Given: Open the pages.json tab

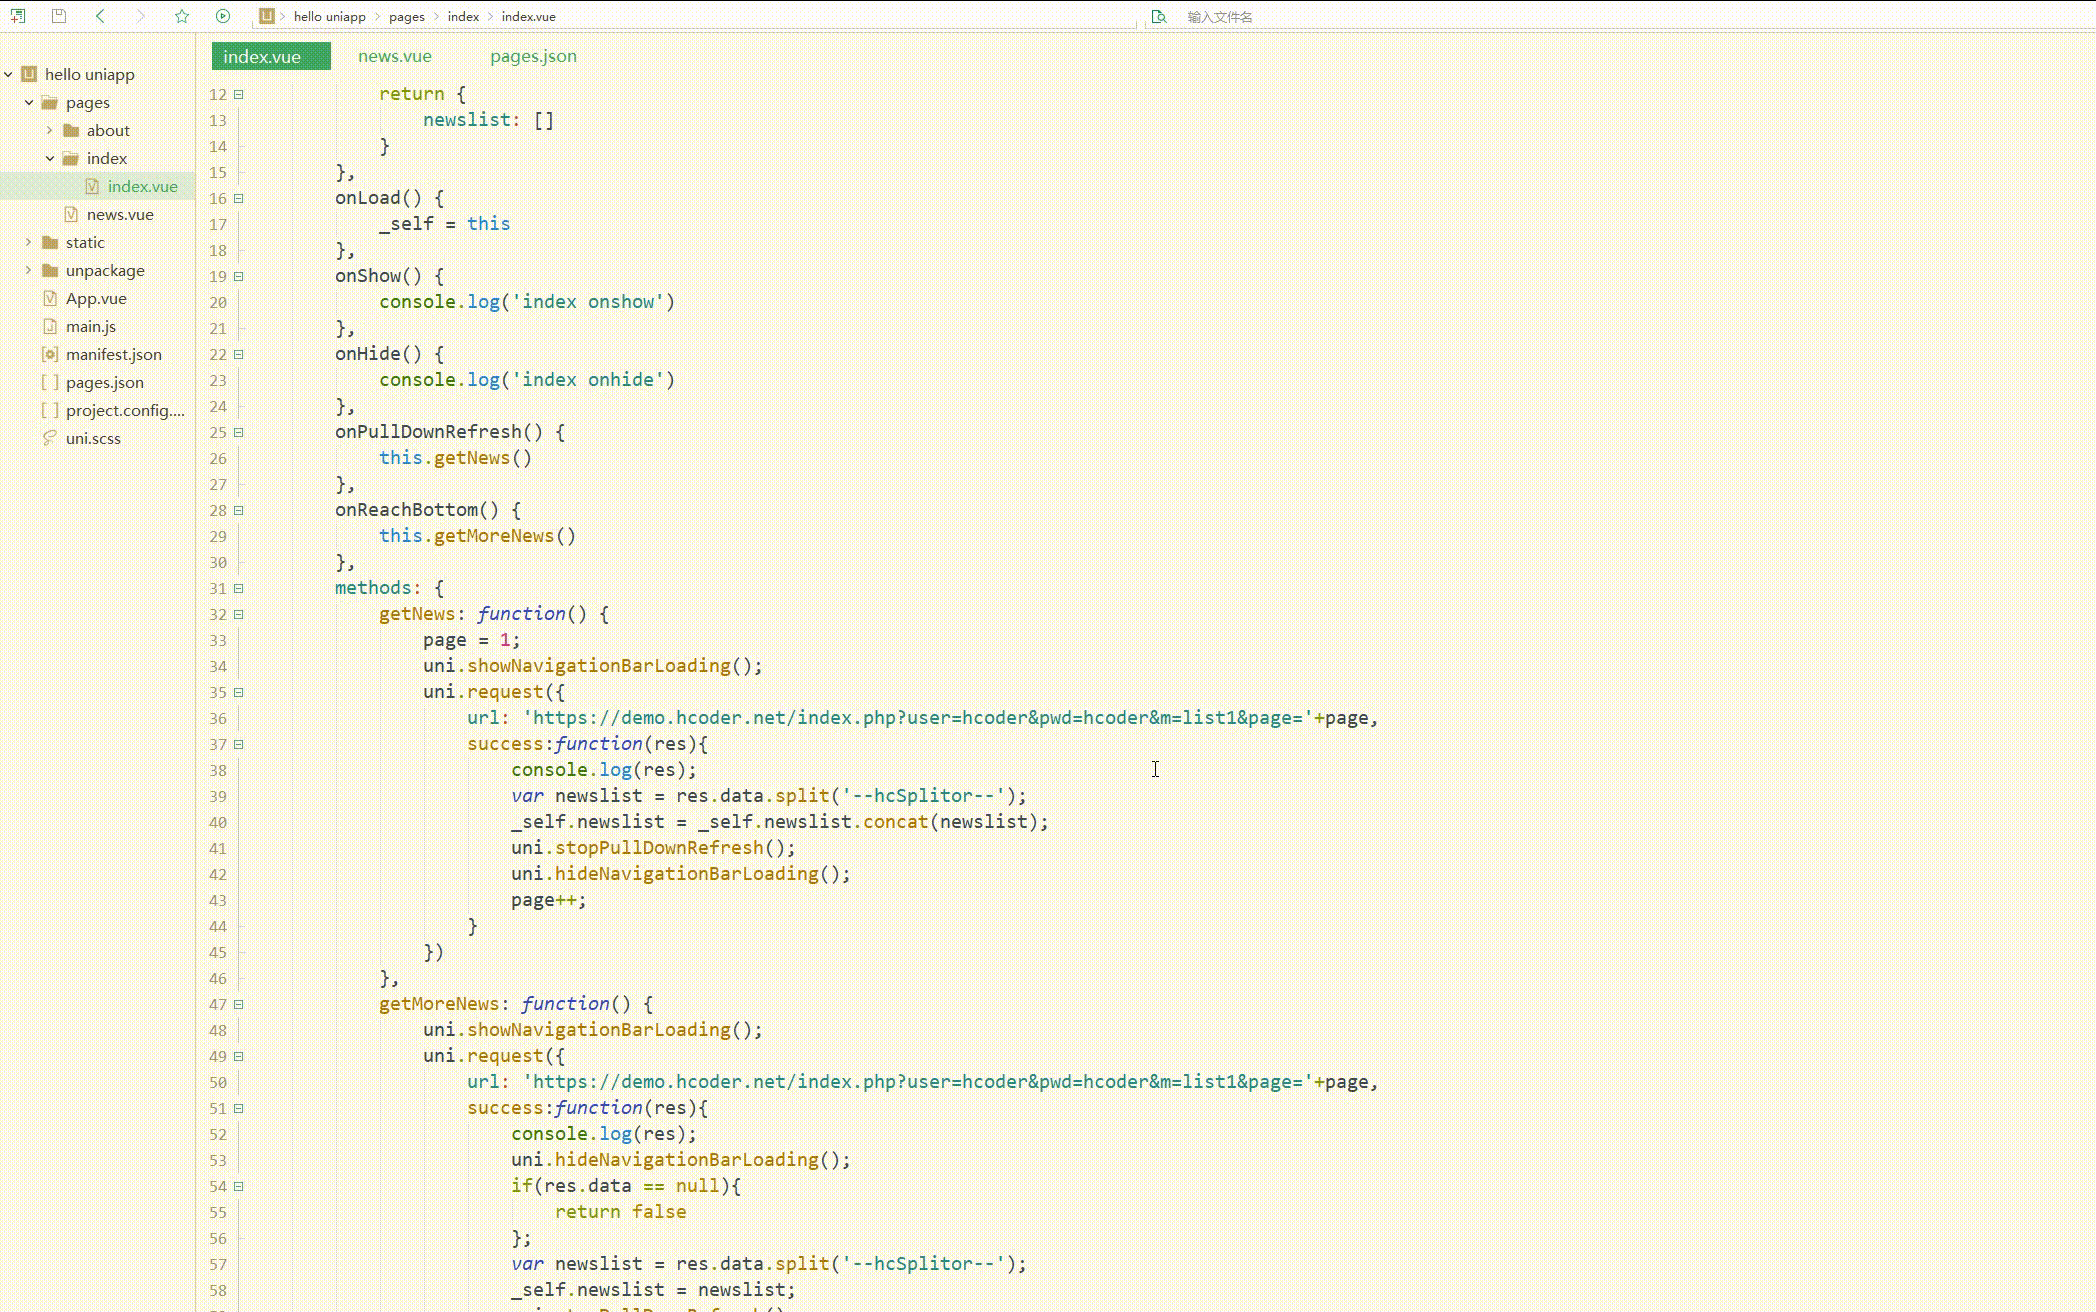Looking at the screenshot, I should [x=533, y=56].
